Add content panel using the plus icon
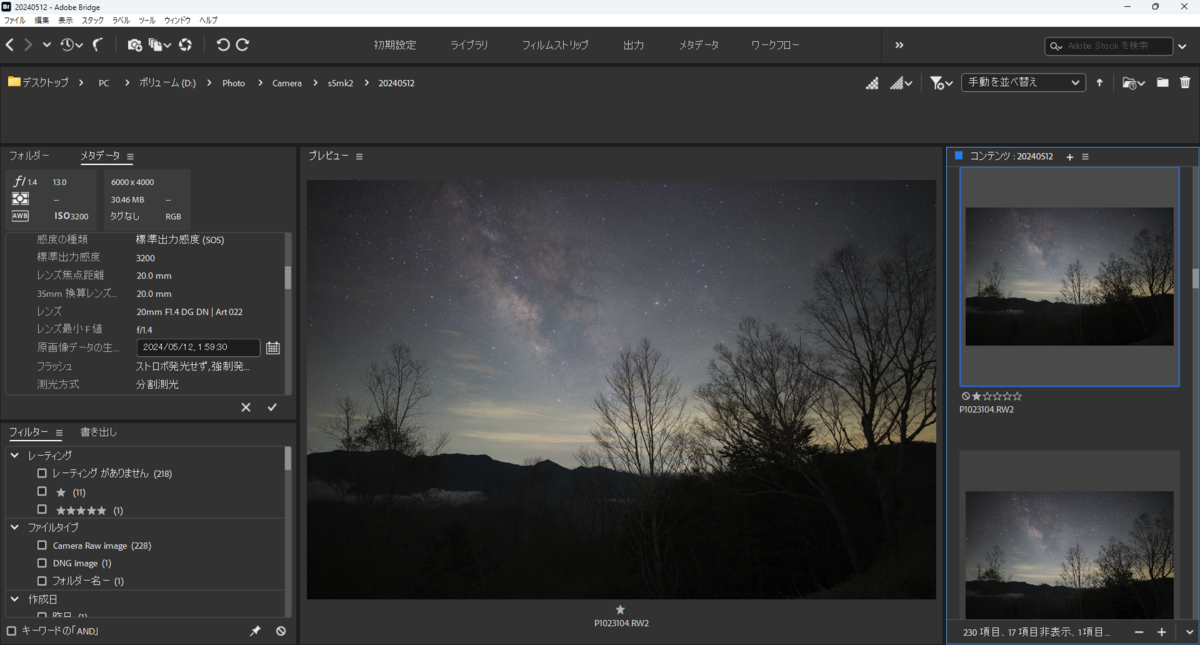 point(1069,157)
